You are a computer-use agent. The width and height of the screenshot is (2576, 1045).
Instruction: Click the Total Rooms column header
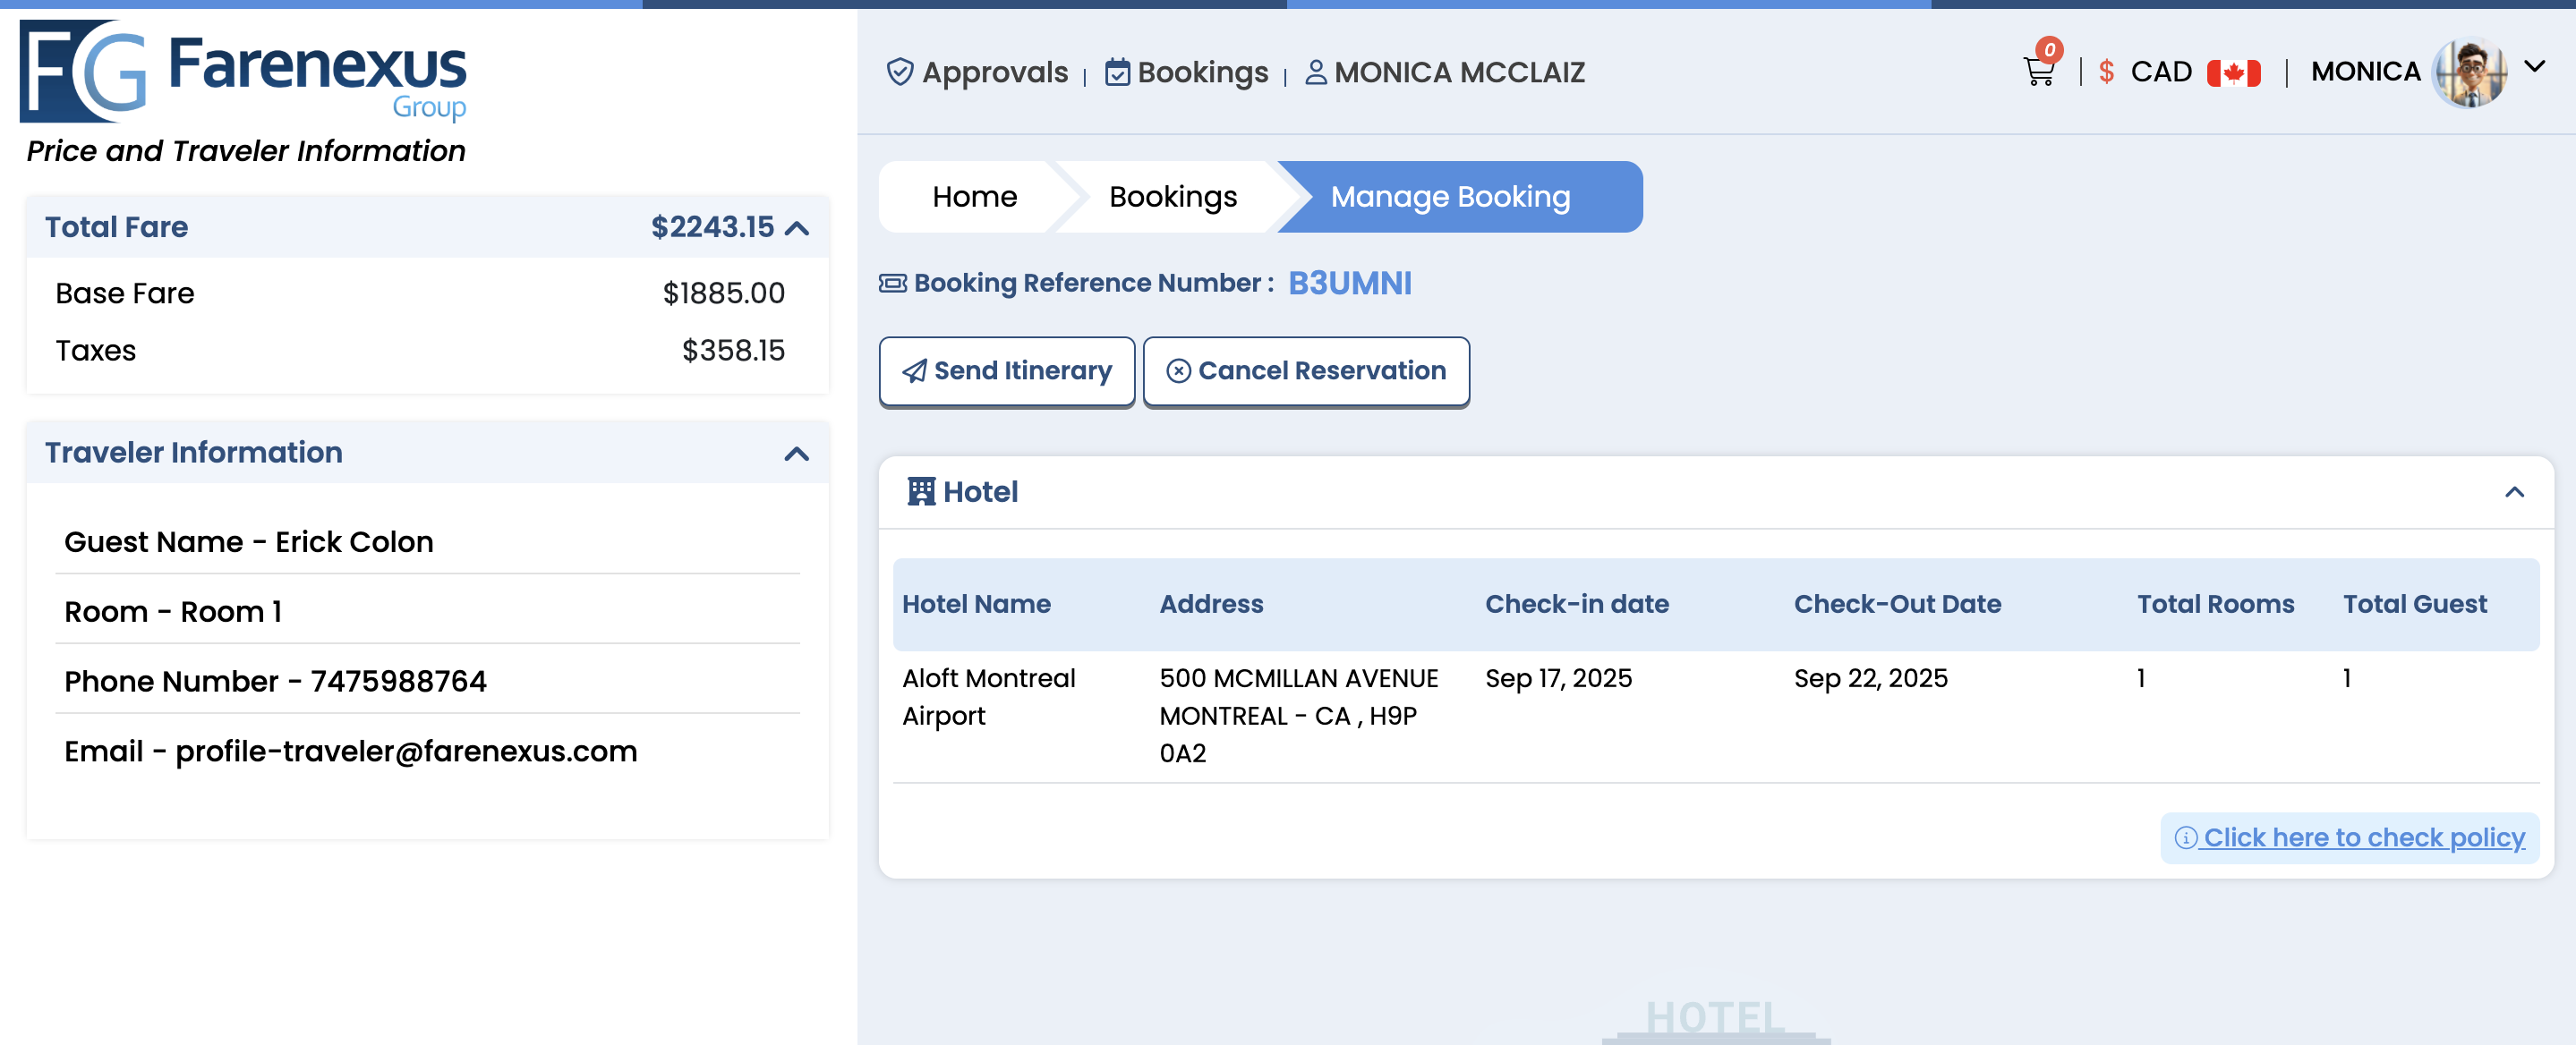(x=2215, y=604)
